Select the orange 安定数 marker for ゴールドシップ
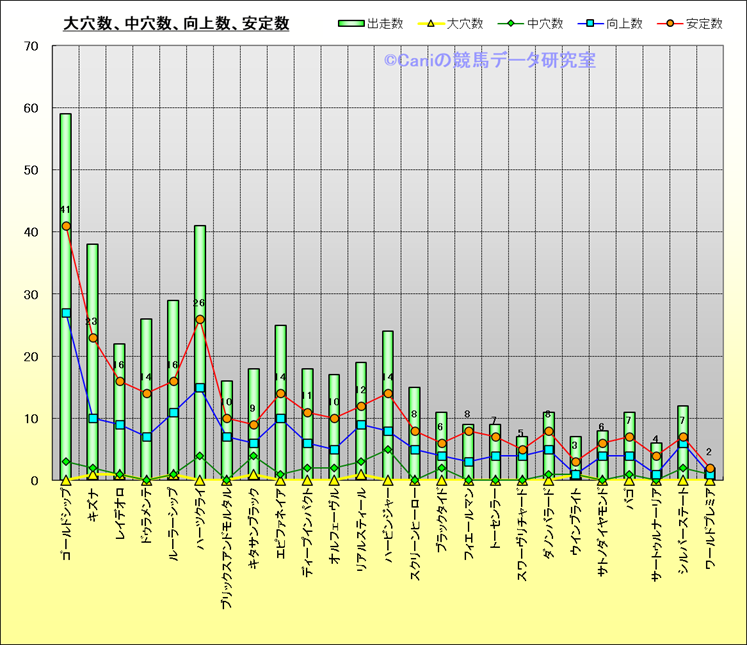Viewport: 747px width, 645px height. coord(66,226)
